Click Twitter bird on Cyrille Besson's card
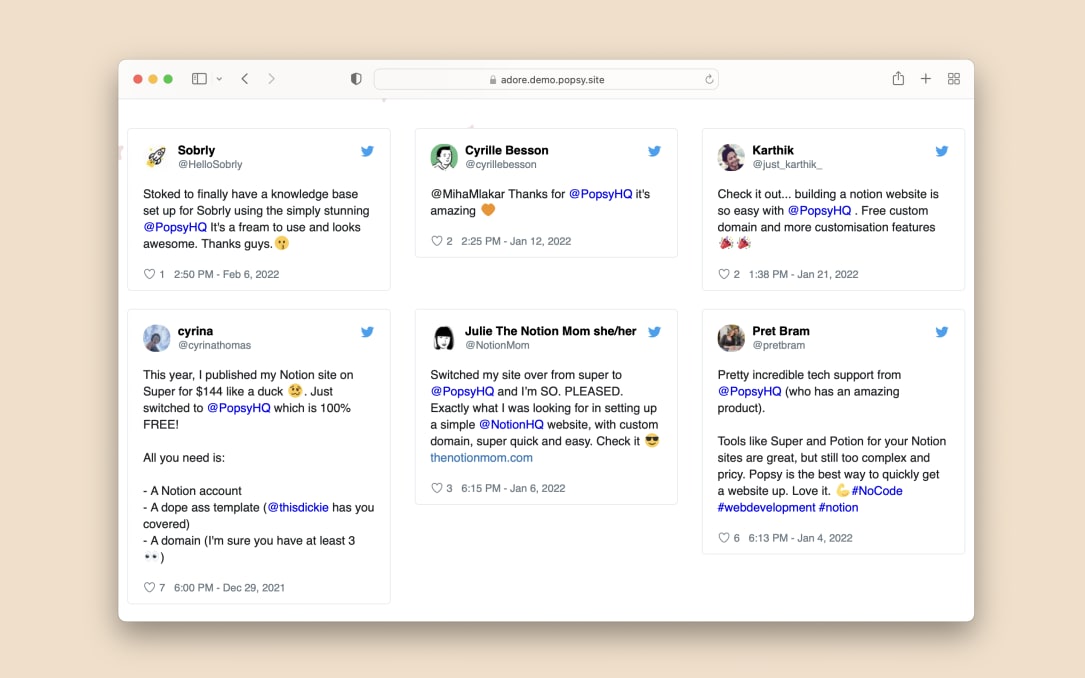1085x678 pixels. pyautogui.click(x=655, y=151)
